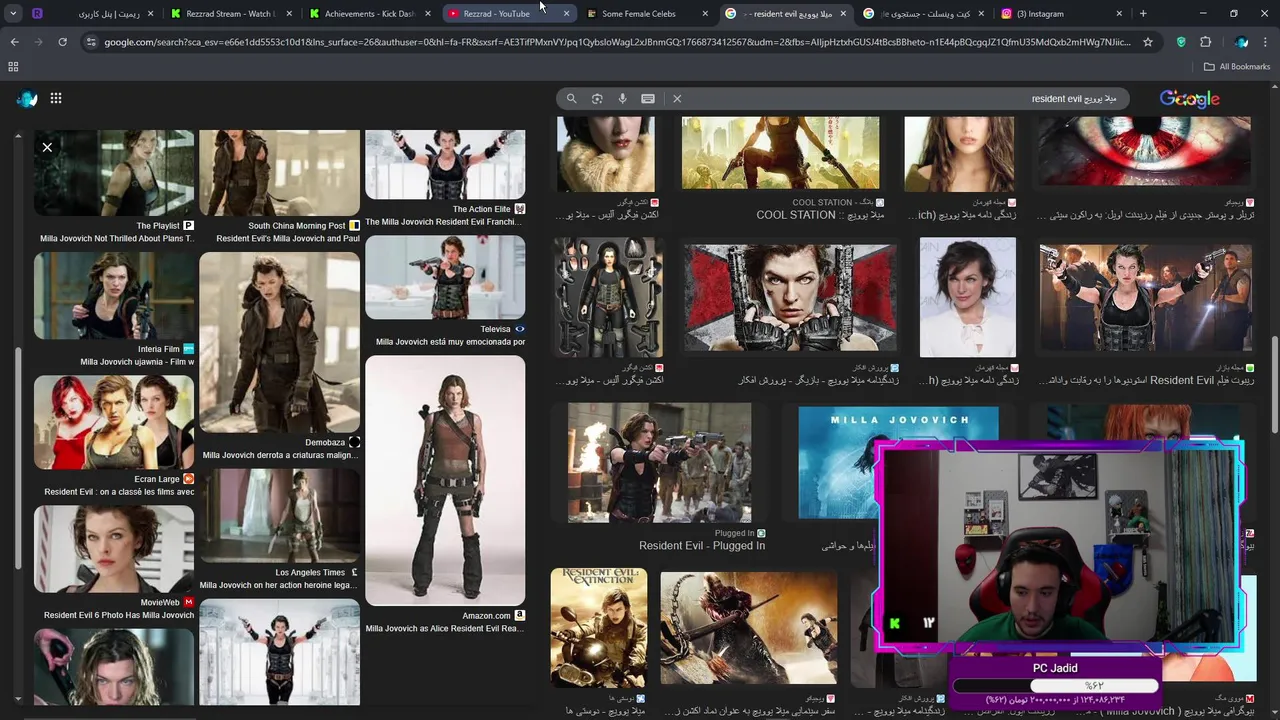1280x720 pixels.
Task: Open the Google account avatar on the page
Action: pos(27,98)
